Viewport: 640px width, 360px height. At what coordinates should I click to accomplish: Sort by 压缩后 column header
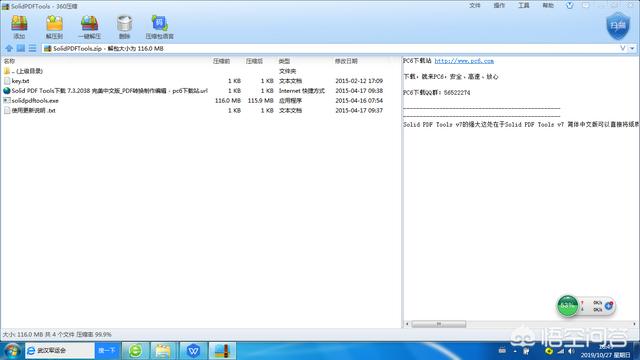(x=254, y=61)
